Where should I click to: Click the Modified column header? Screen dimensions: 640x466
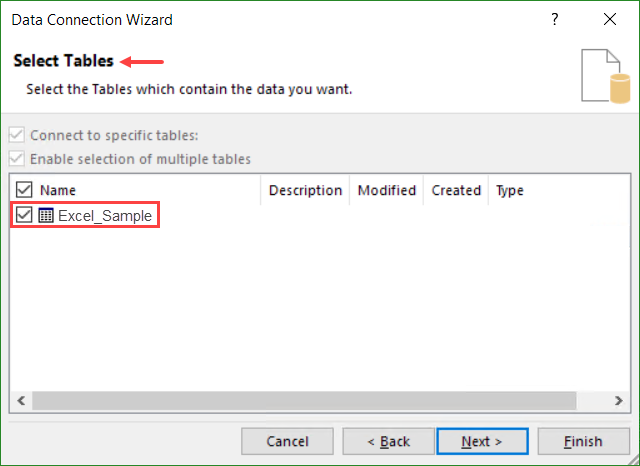pos(386,190)
